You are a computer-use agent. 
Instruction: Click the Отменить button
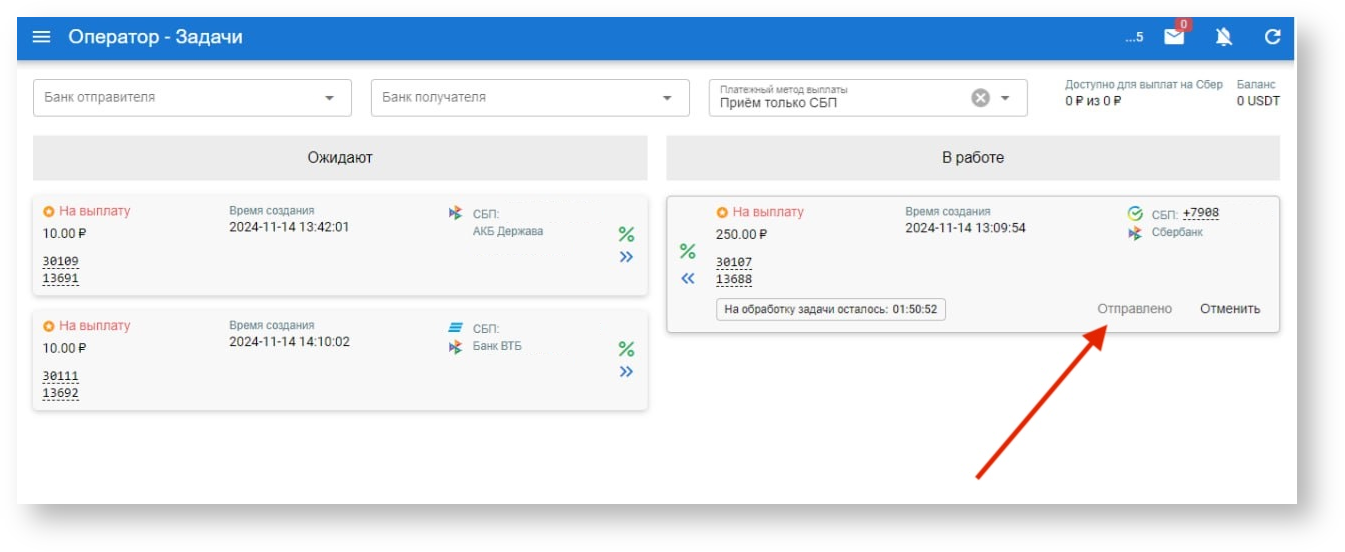click(x=1230, y=309)
